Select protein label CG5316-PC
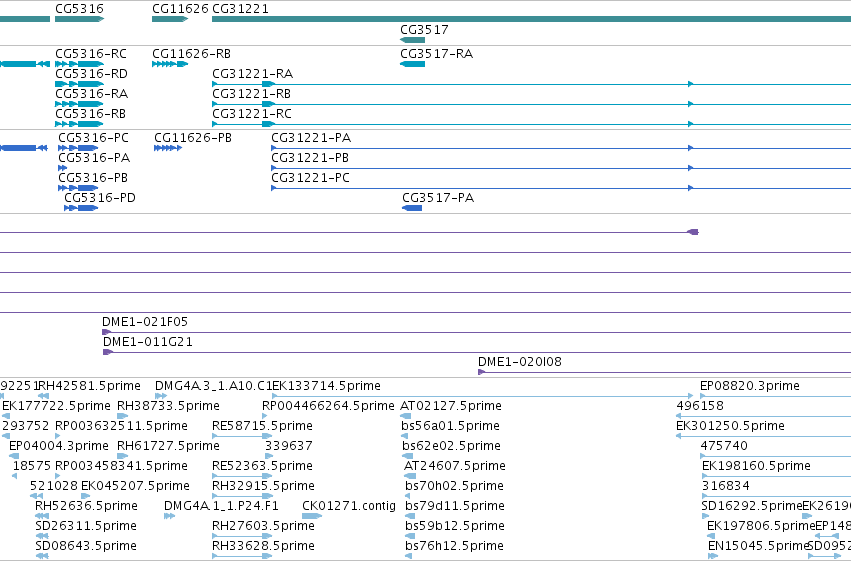The image size is (851, 561). pyautogui.click(x=93, y=138)
